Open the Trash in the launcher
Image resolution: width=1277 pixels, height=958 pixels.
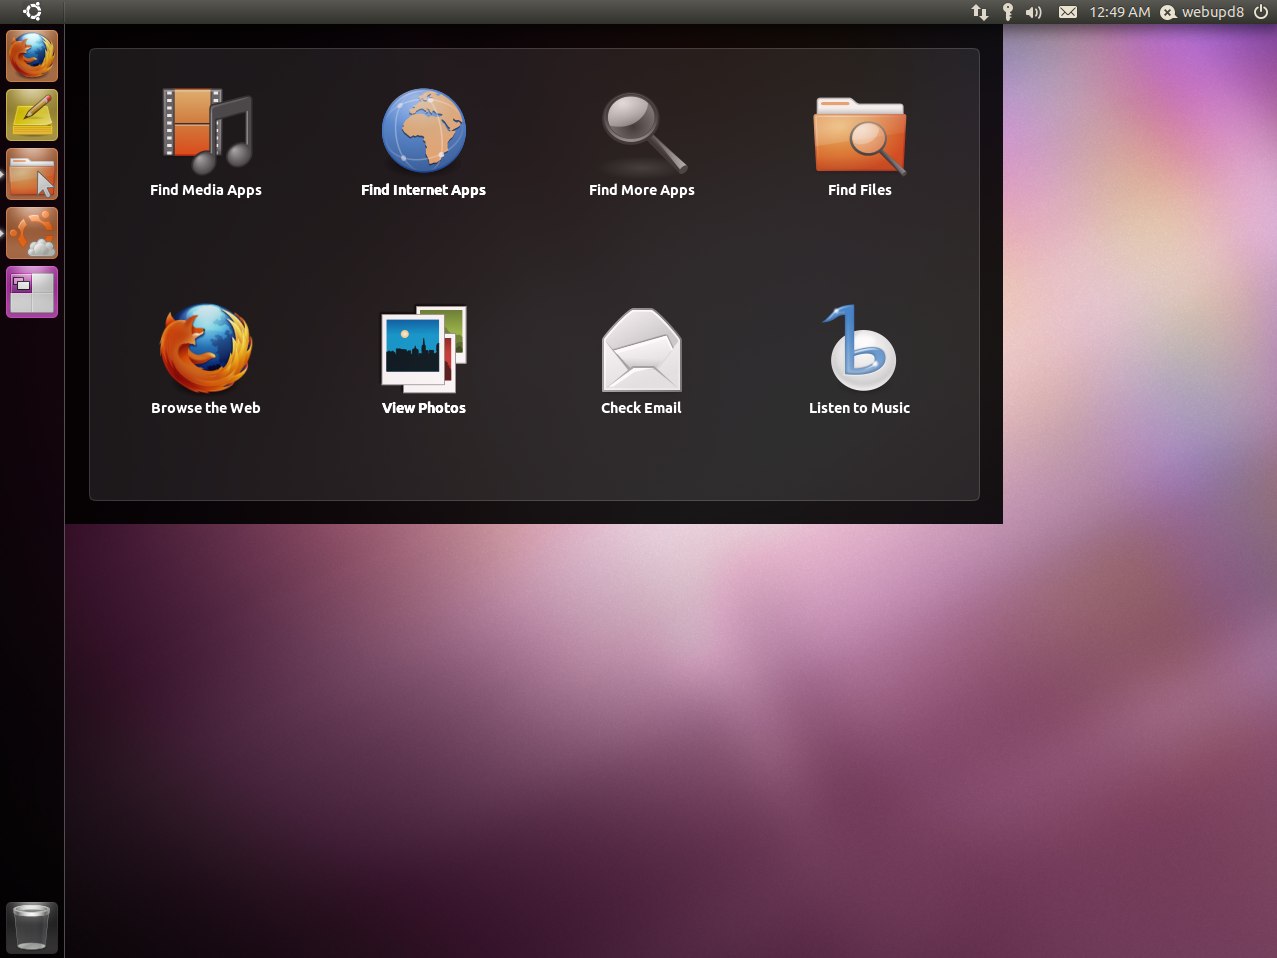(x=32, y=927)
